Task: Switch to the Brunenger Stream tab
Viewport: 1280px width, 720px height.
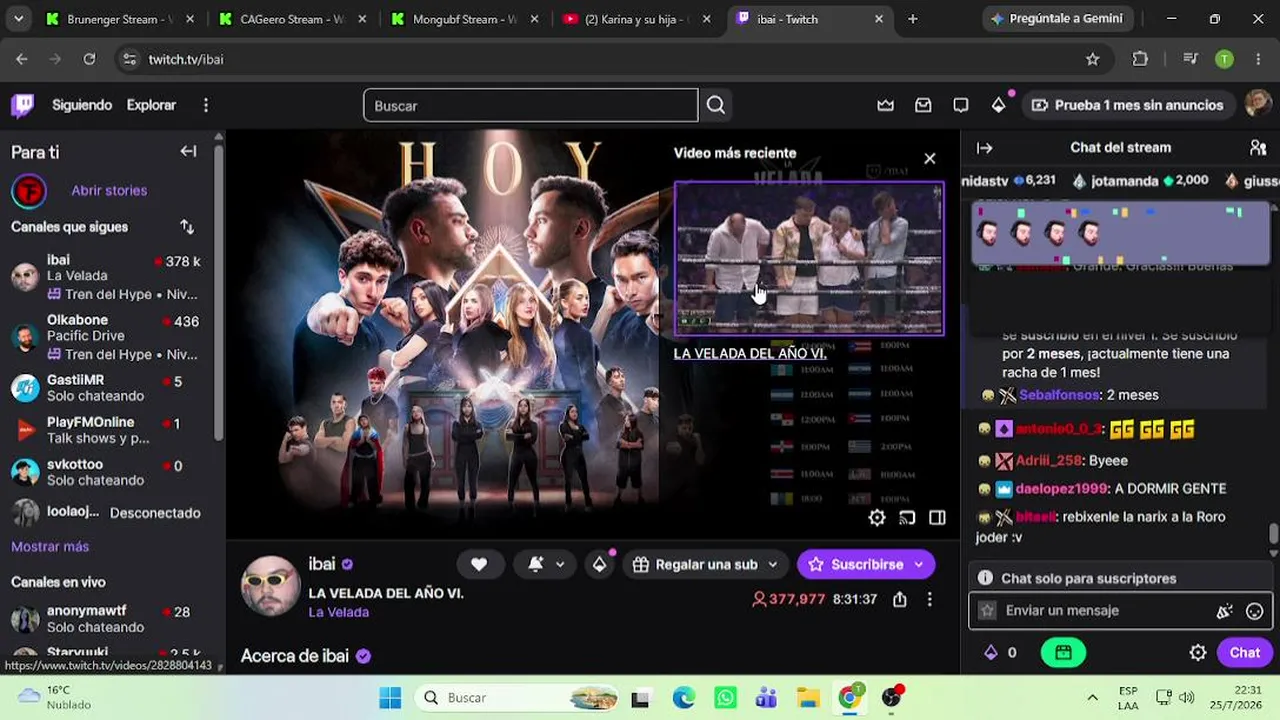Action: point(118,19)
